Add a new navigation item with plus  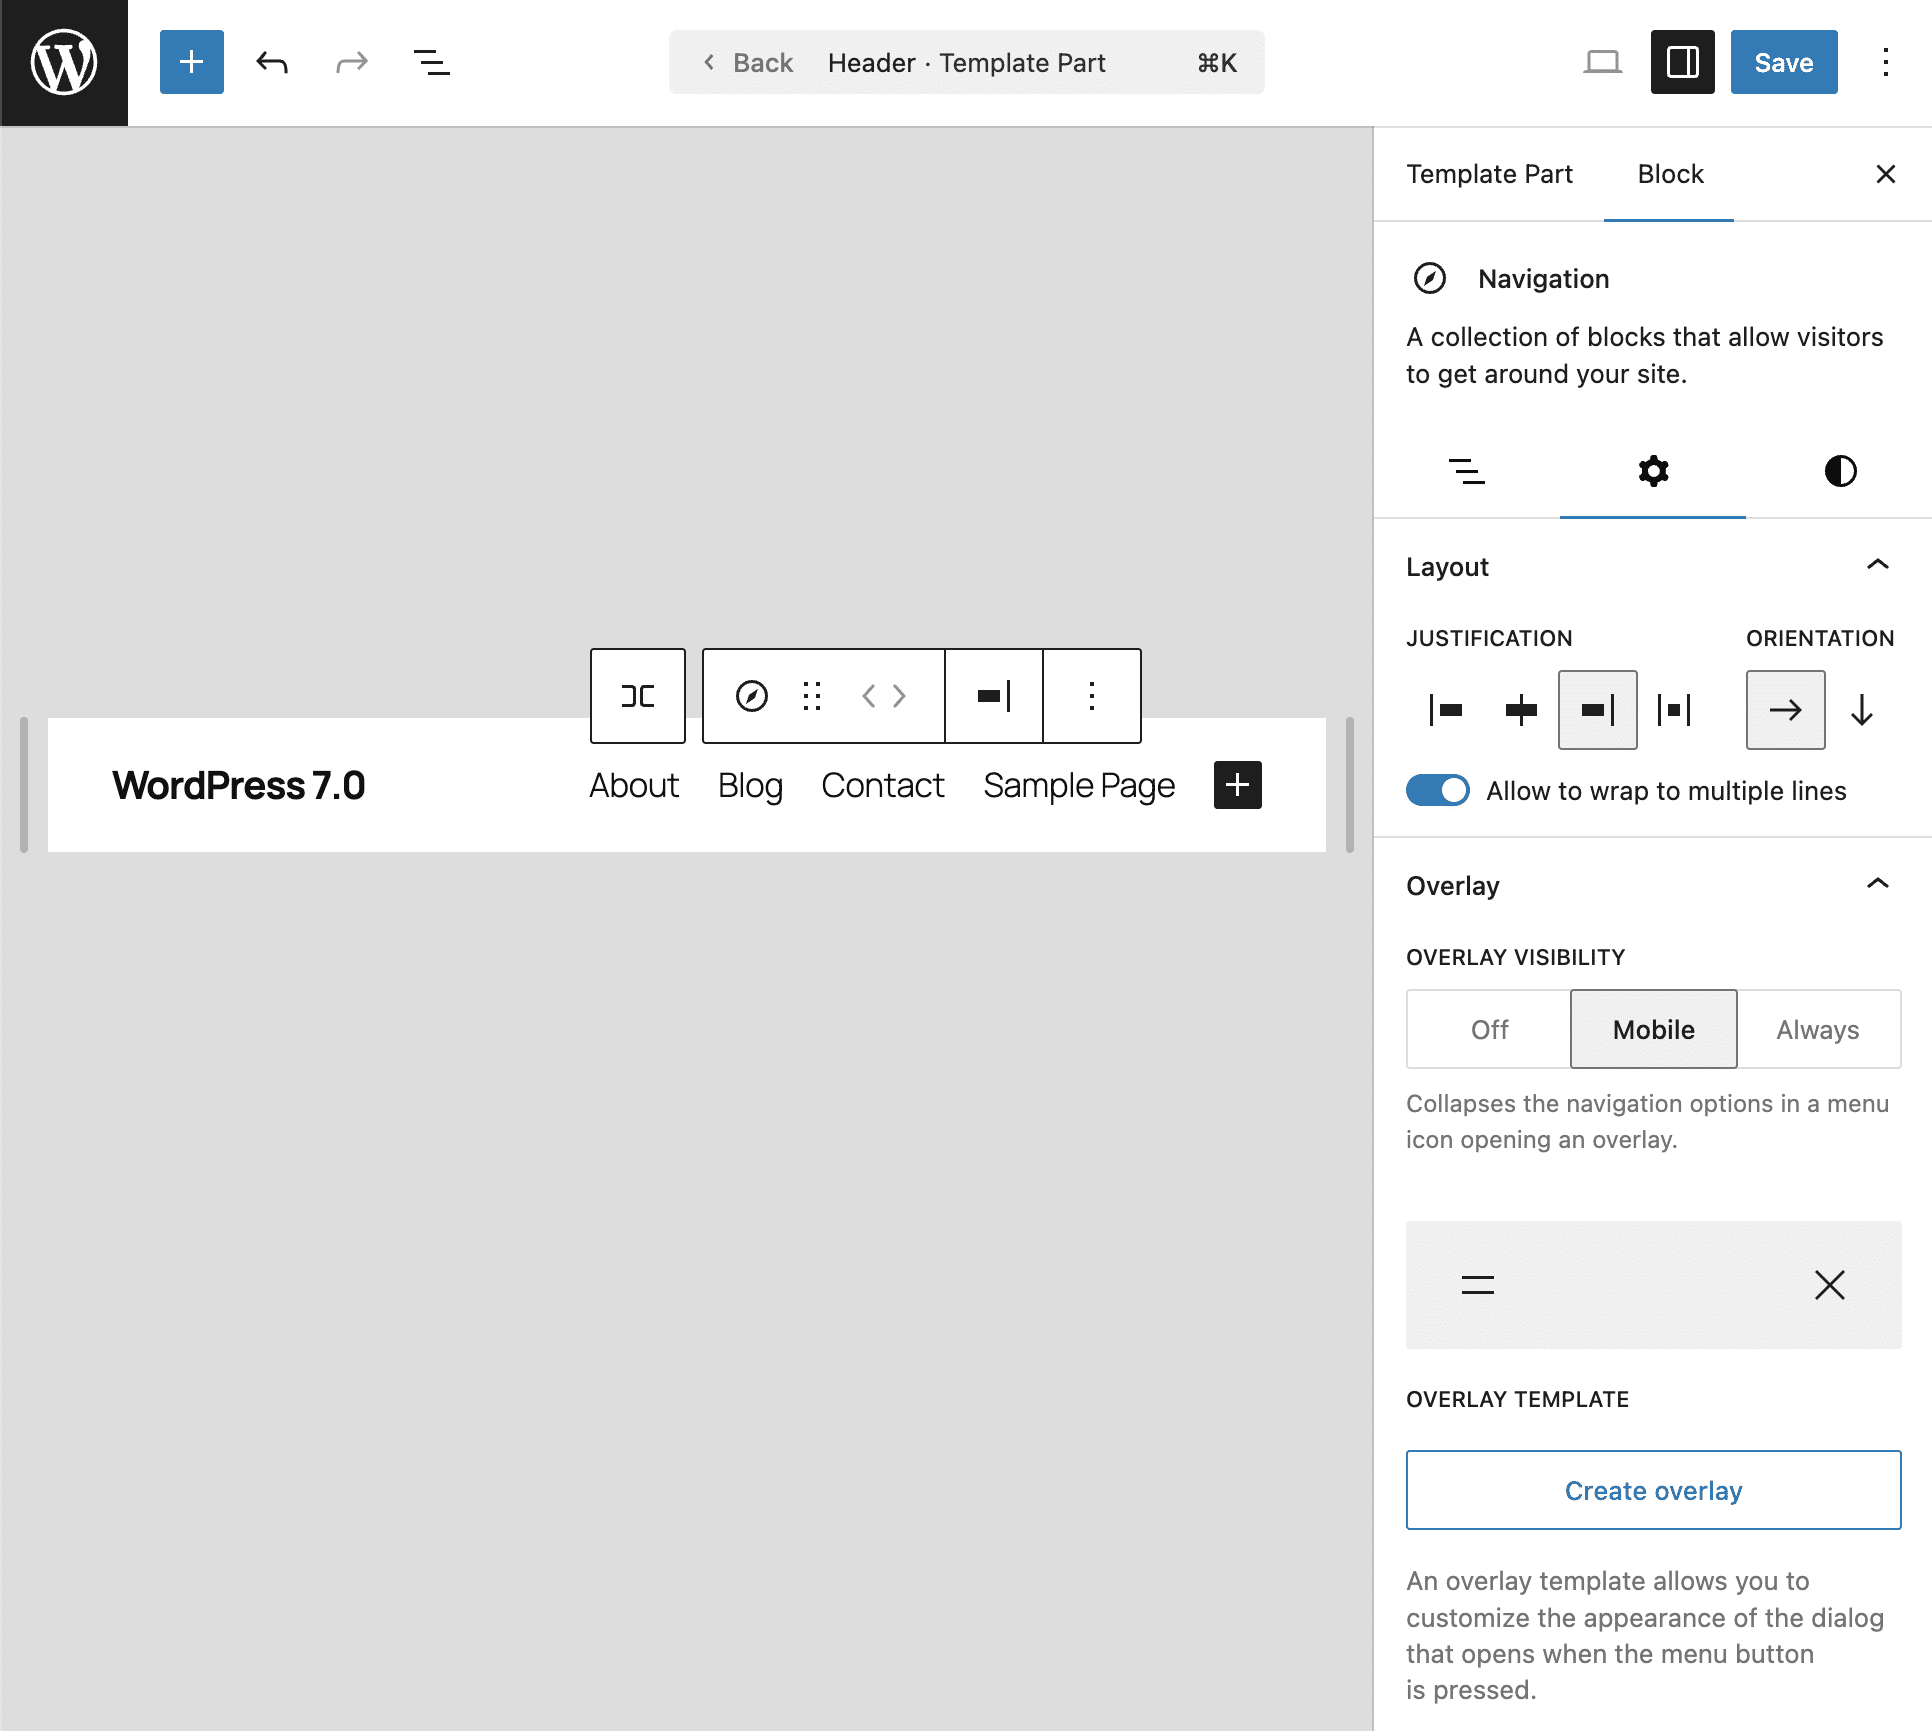1237,785
